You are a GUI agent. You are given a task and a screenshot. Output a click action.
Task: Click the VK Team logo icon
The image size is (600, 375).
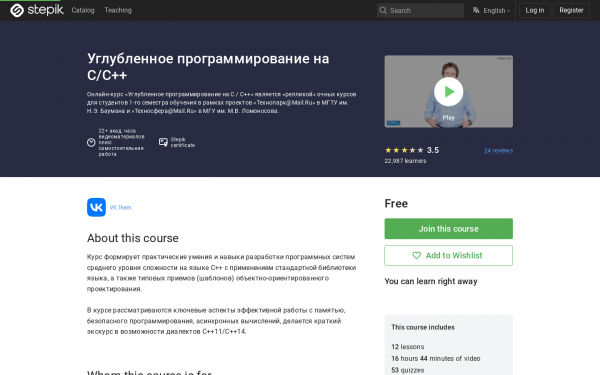96,207
